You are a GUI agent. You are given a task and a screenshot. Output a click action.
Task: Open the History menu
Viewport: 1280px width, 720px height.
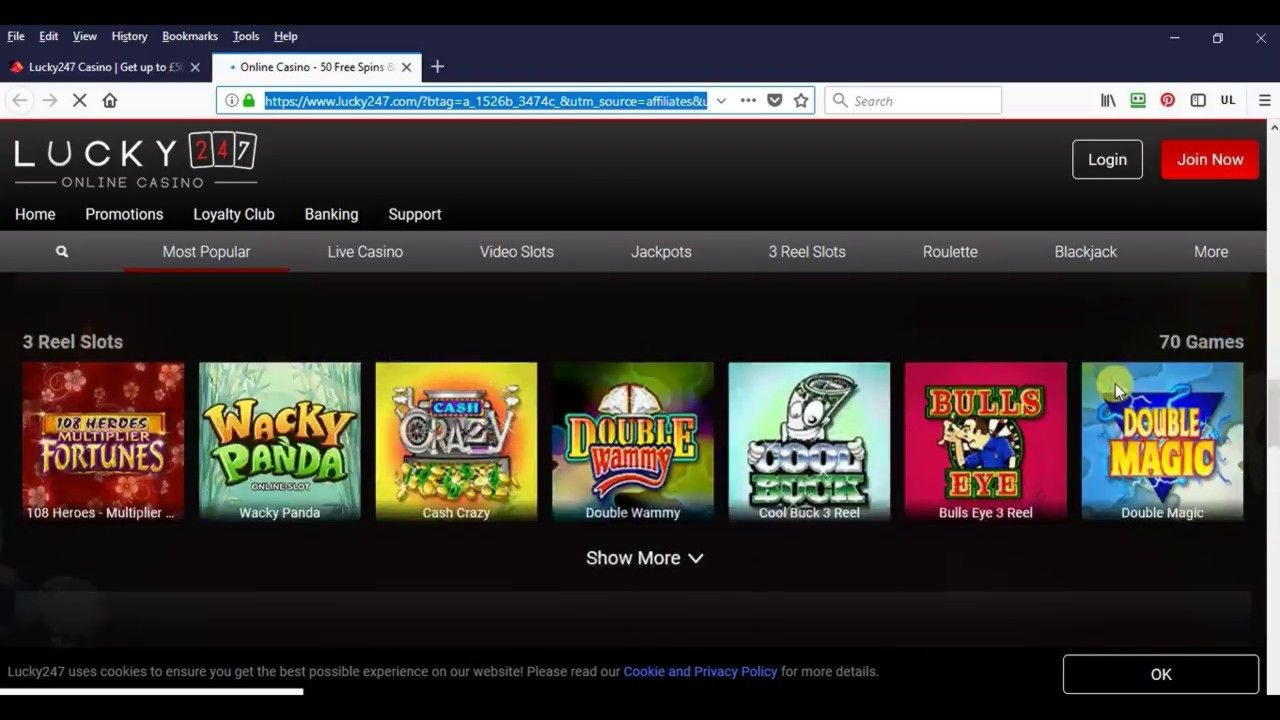click(129, 36)
